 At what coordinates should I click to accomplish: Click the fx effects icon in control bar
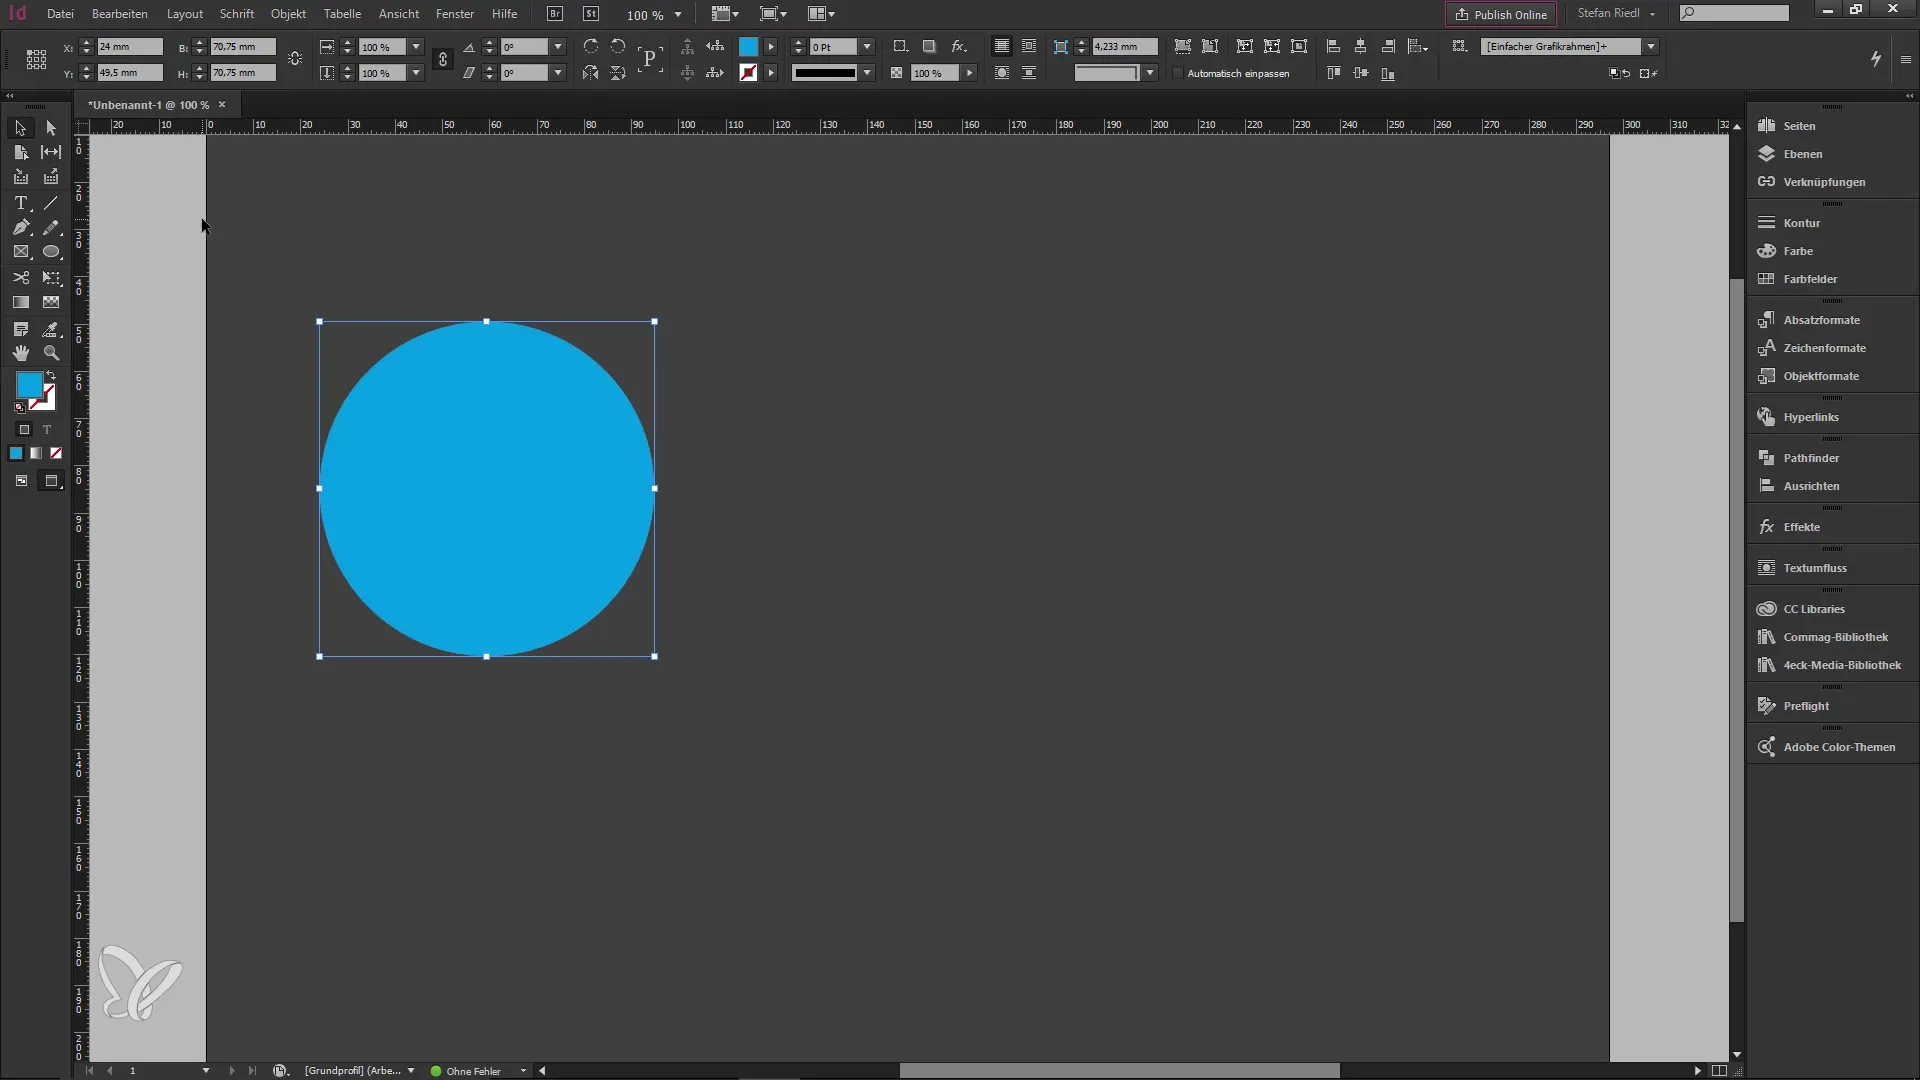958,46
